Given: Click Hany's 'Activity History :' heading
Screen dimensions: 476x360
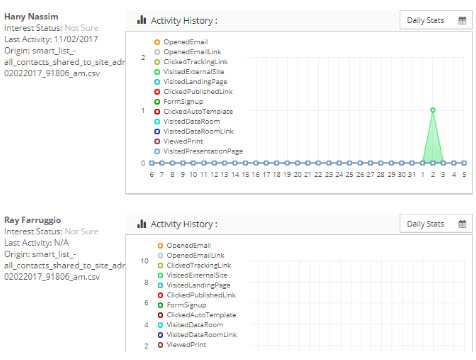Looking at the screenshot, I should pos(184,21).
